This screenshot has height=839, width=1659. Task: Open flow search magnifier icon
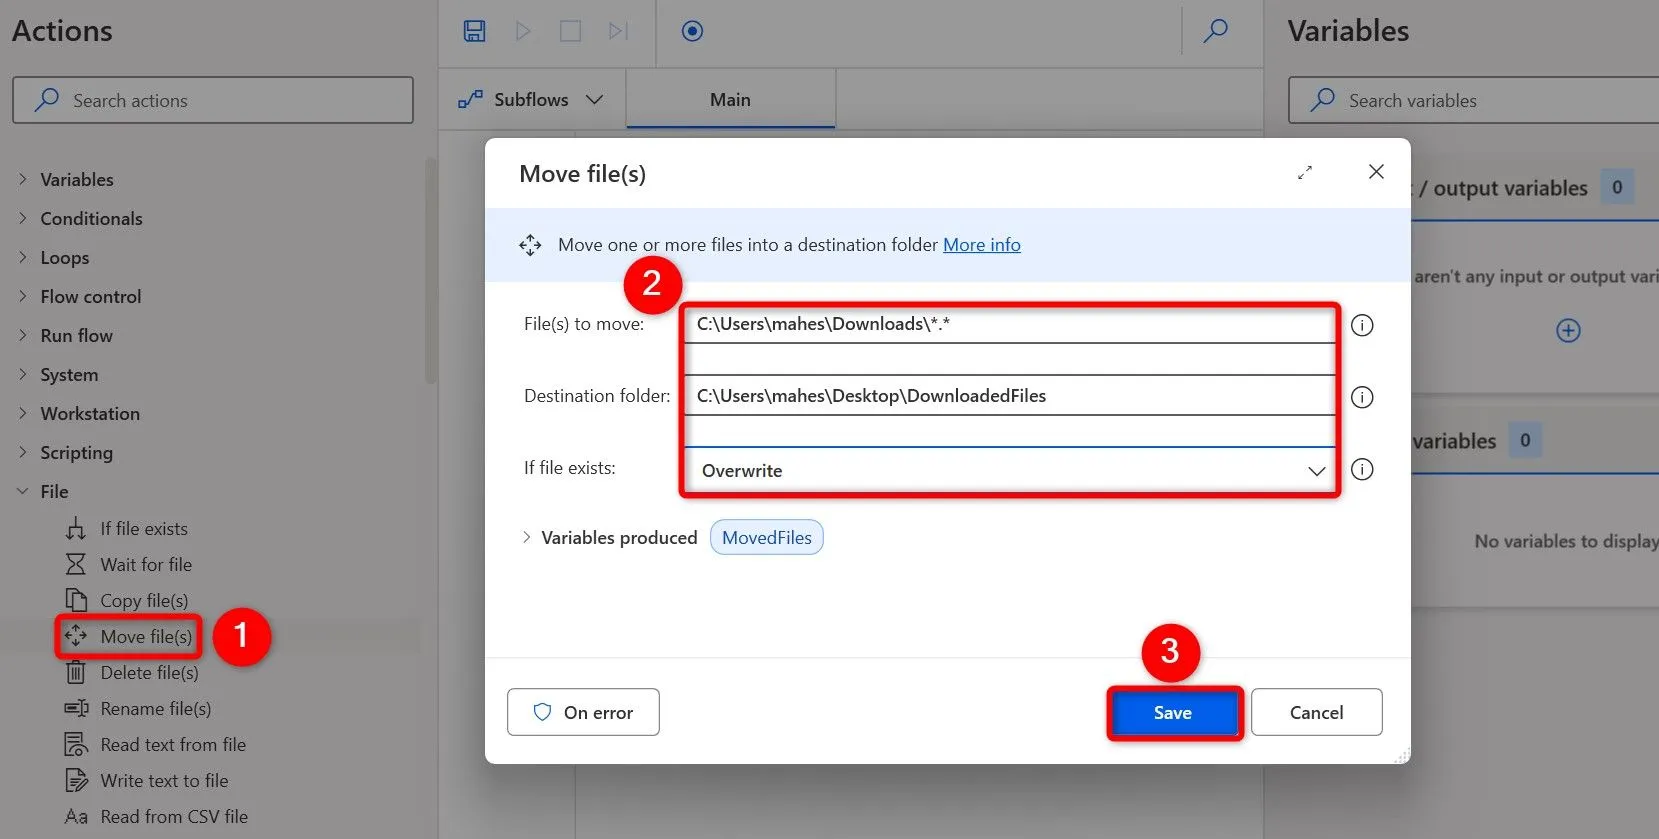[x=1215, y=31]
